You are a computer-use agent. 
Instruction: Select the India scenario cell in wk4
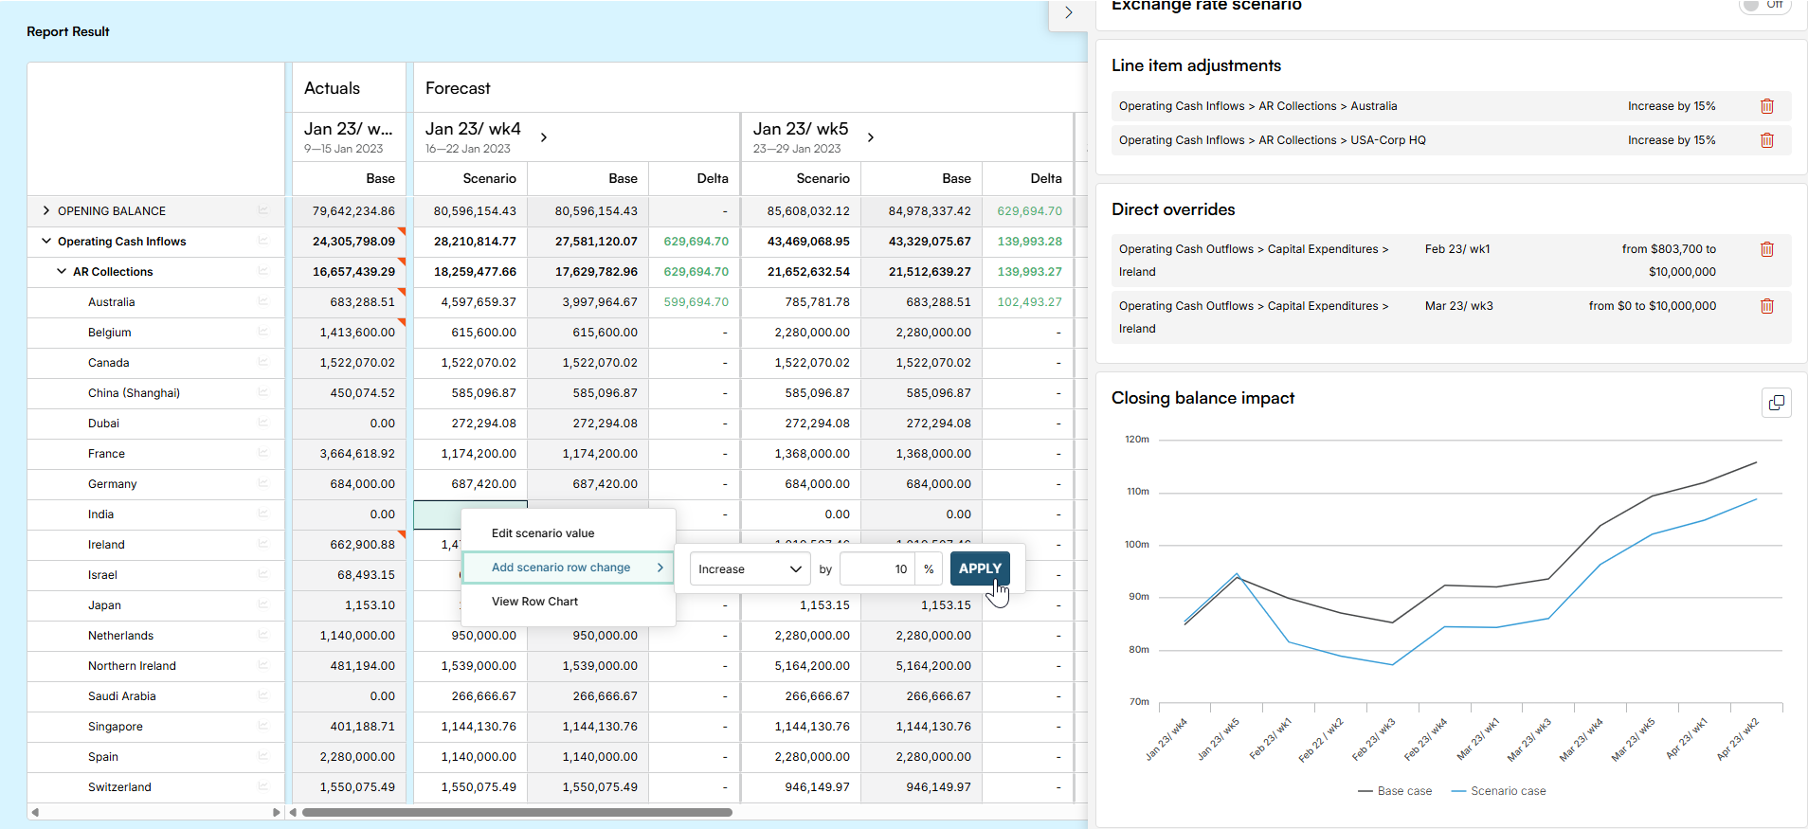click(470, 514)
